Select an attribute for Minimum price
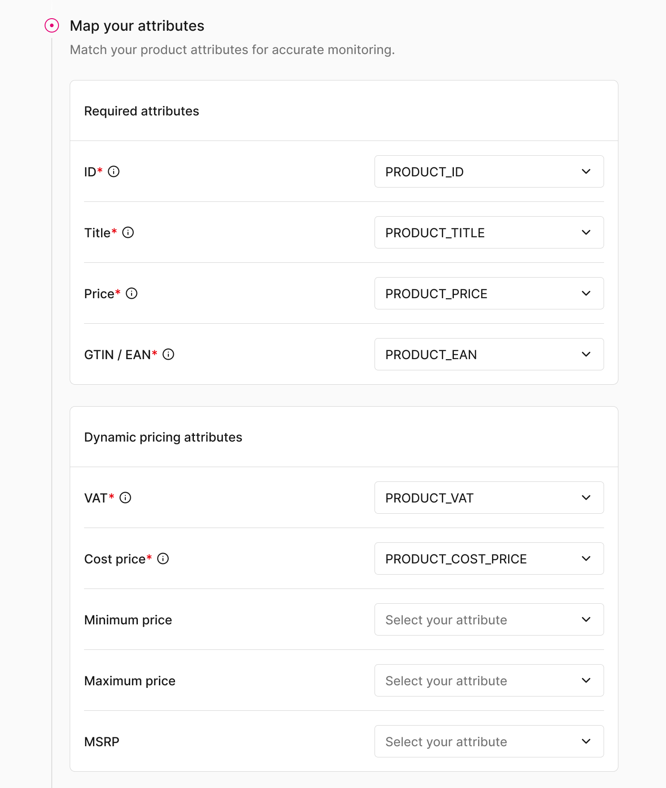Image resolution: width=666 pixels, height=788 pixels. click(x=489, y=619)
